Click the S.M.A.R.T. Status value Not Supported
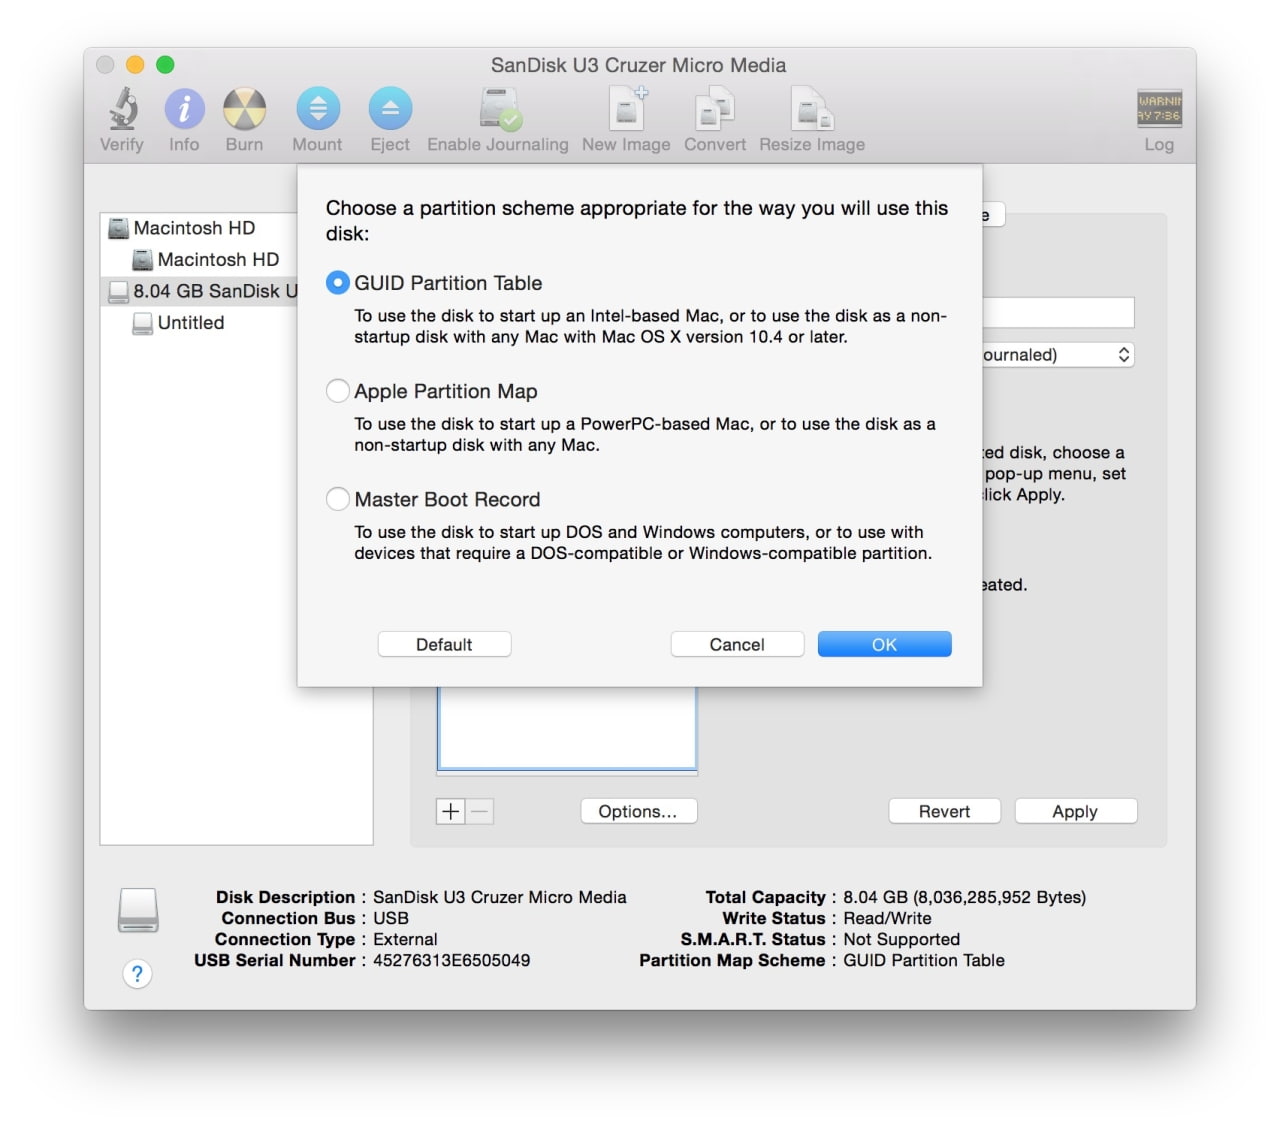Screen dimensions: 1280x1130 [x=901, y=939]
